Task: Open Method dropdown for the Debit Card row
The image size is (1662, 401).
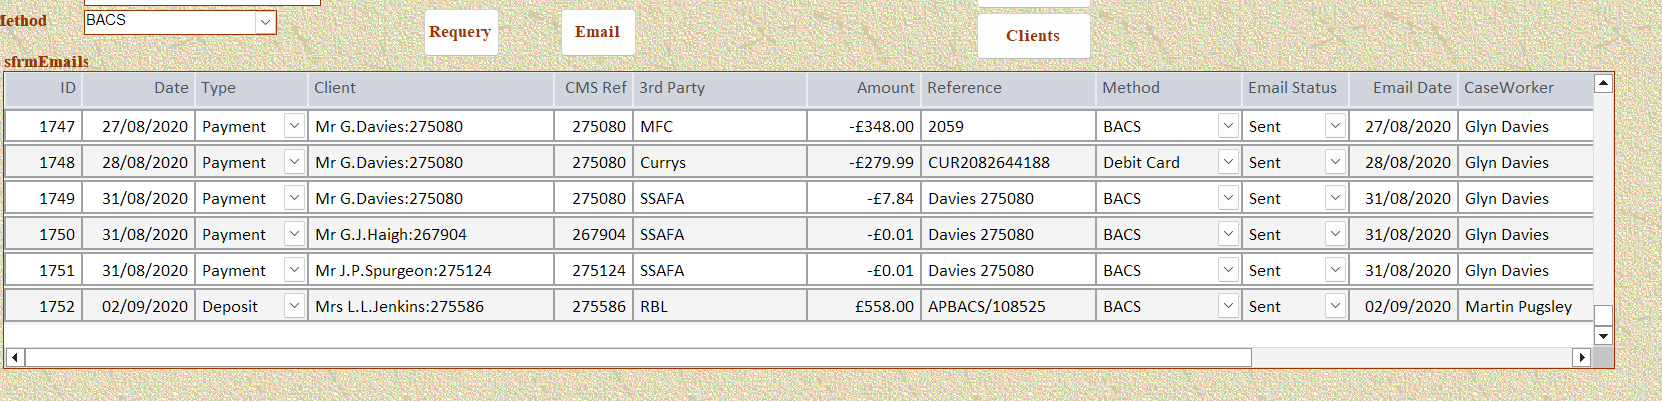Action: [1228, 162]
